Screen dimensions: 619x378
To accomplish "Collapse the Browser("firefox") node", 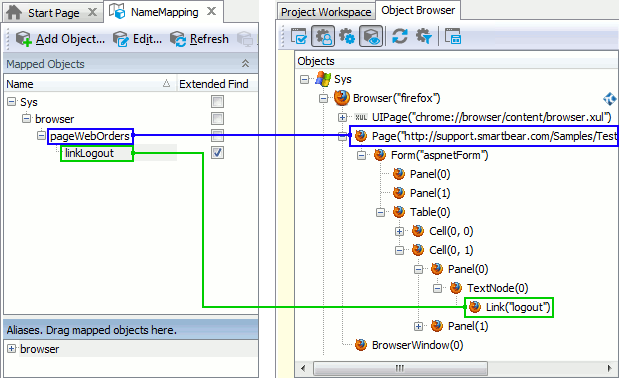I will (x=323, y=98).
